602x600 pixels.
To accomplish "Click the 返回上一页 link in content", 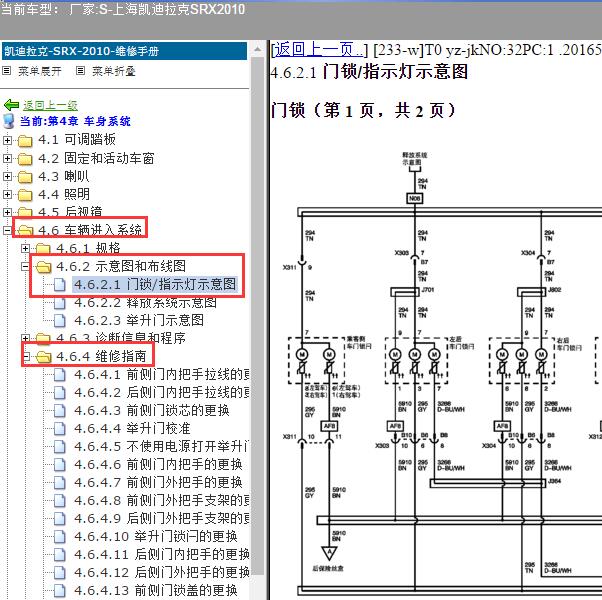I will 318,50.
